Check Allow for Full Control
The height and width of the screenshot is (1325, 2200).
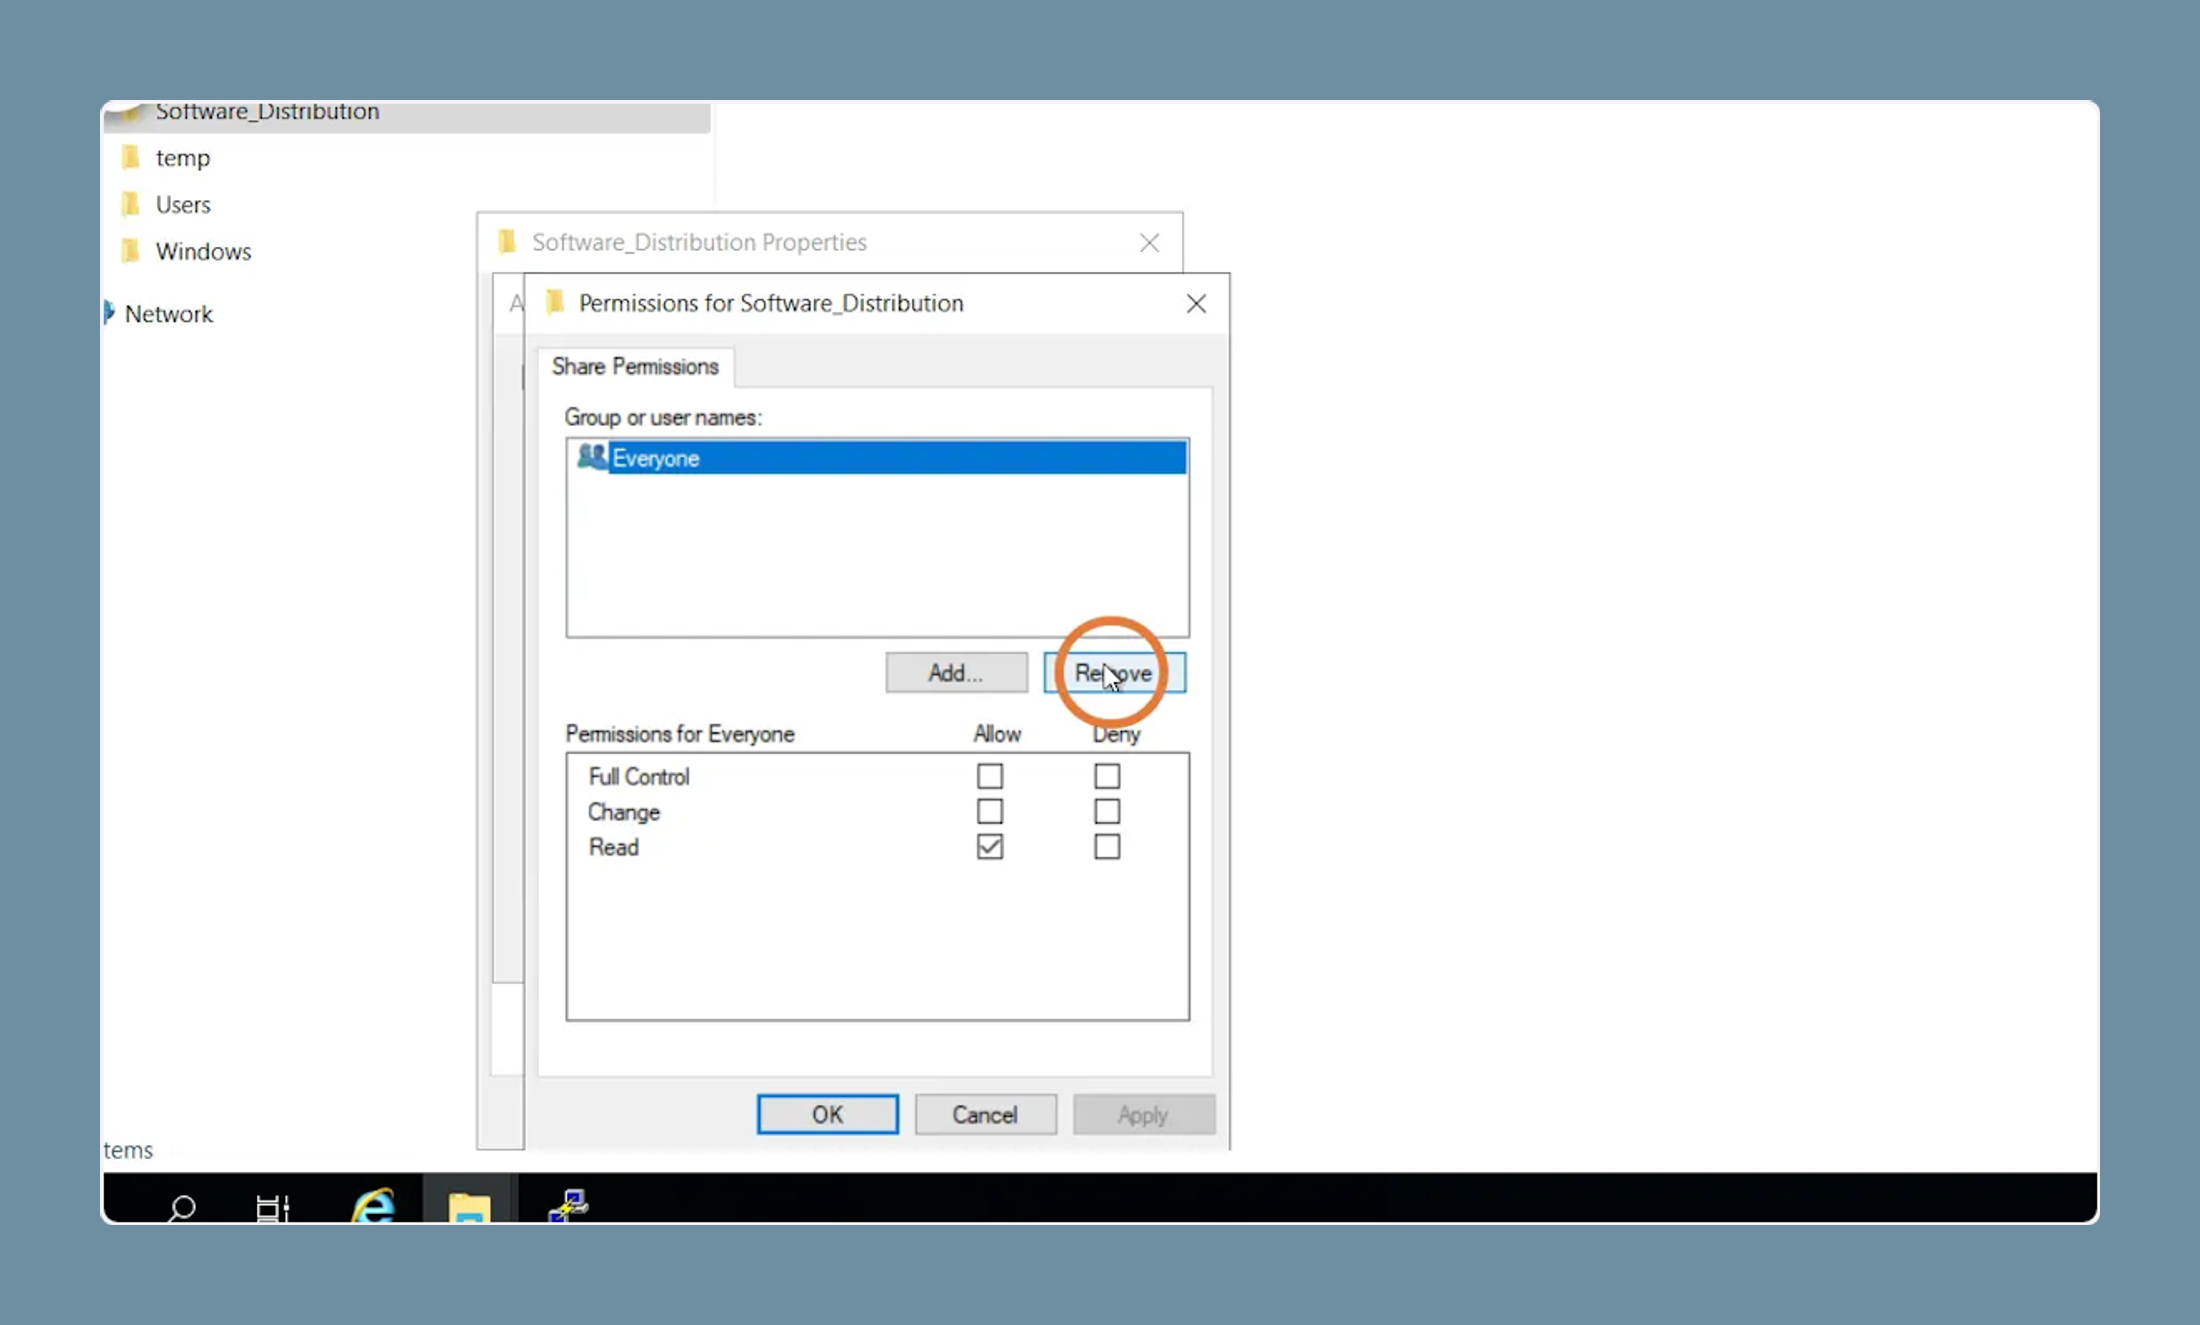click(989, 776)
